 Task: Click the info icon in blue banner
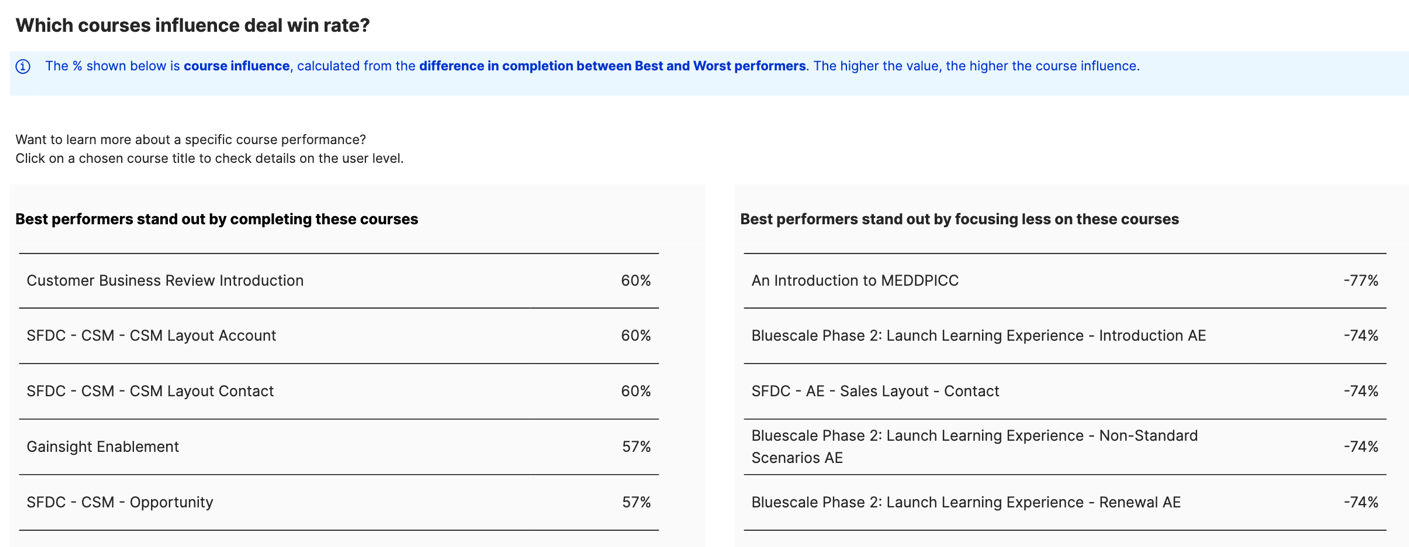pos(23,66)
